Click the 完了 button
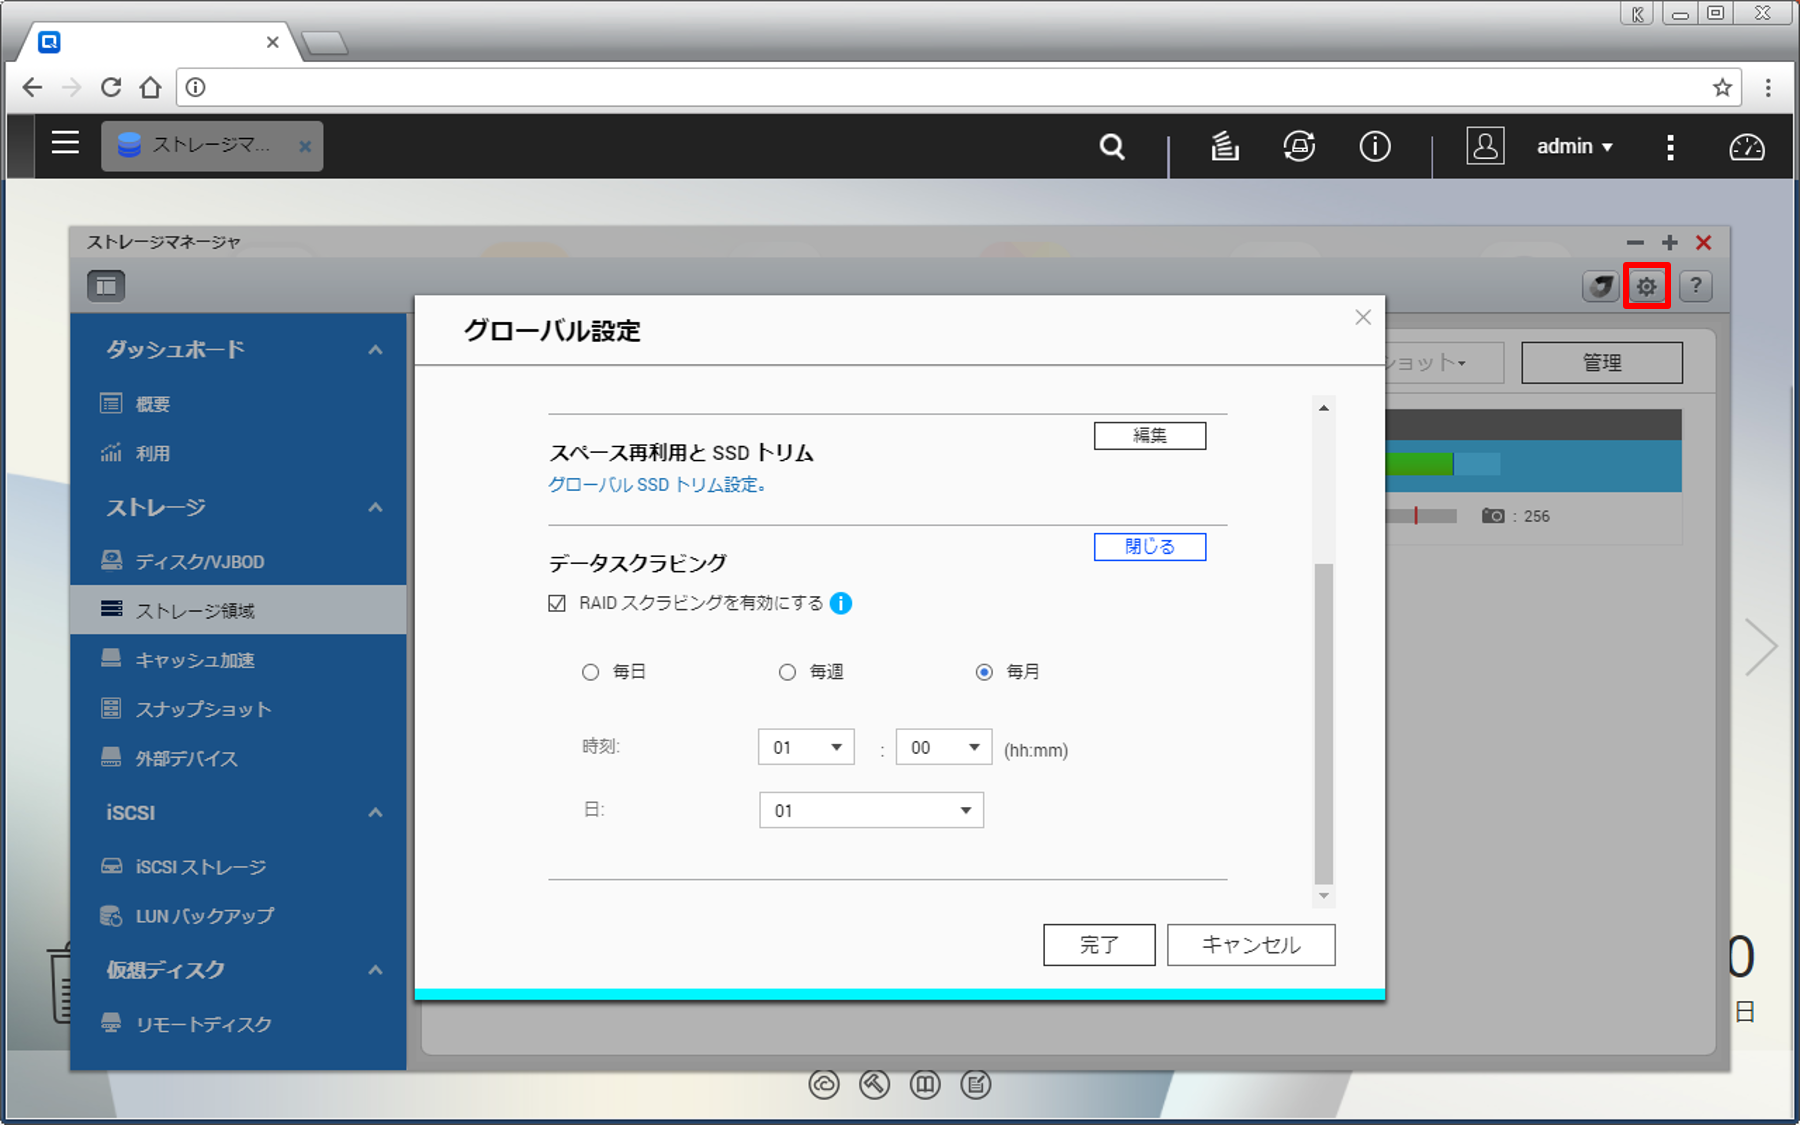The width and height of the screenshot is (1800, 1125). point(1098,944)
